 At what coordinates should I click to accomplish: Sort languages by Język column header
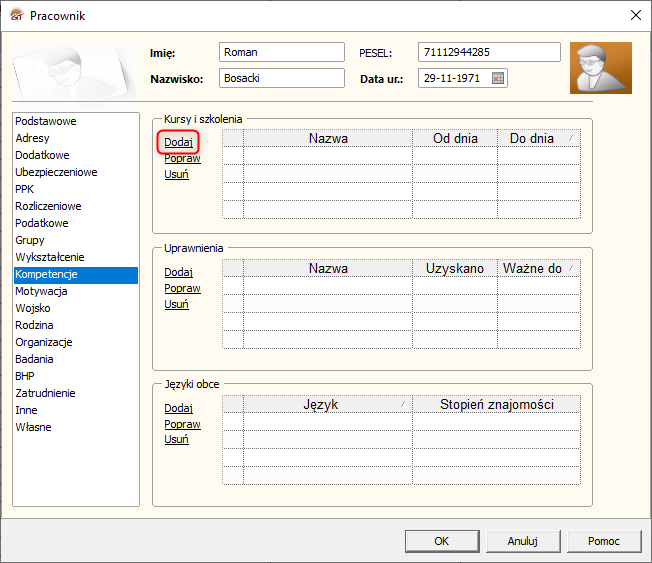coord(328,405)
